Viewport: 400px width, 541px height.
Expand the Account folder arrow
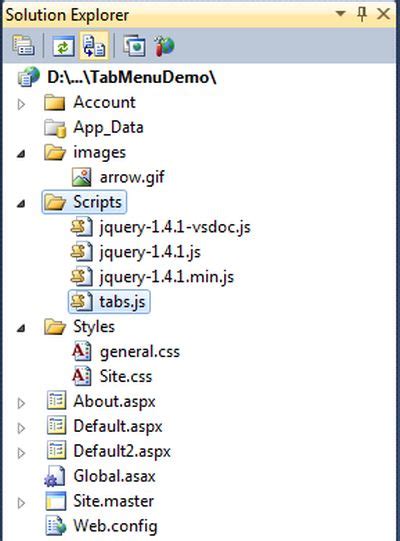(x=21, y=104)
